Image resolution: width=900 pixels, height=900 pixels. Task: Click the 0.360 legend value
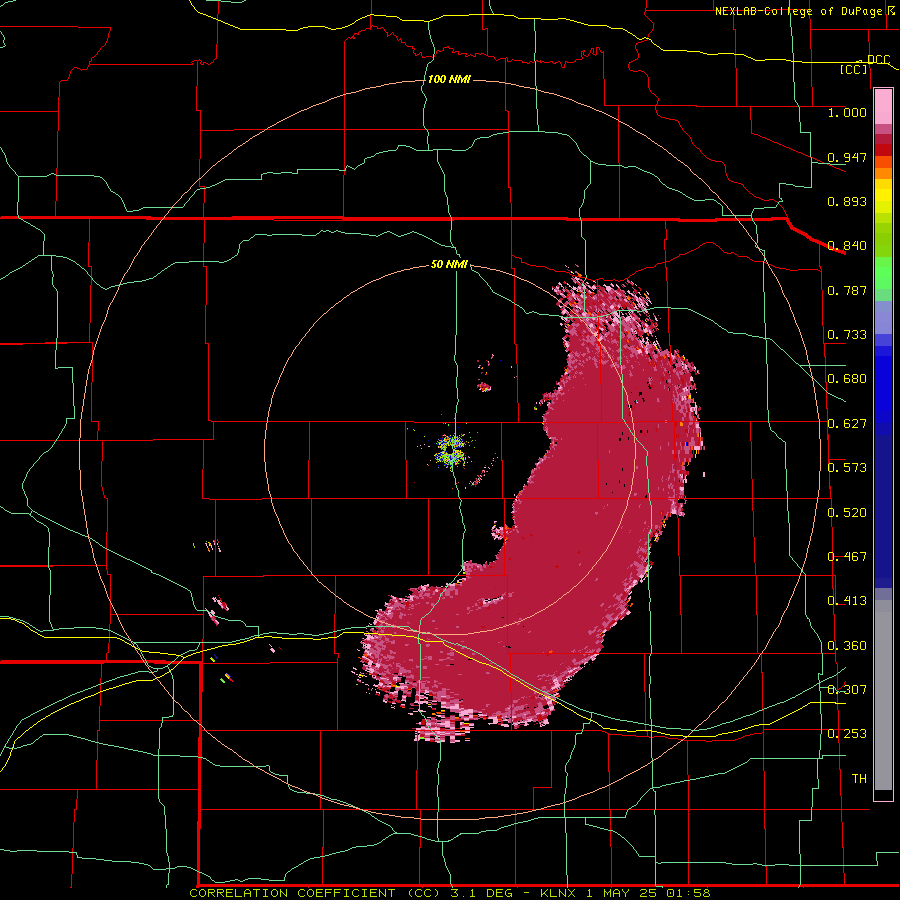847,646
